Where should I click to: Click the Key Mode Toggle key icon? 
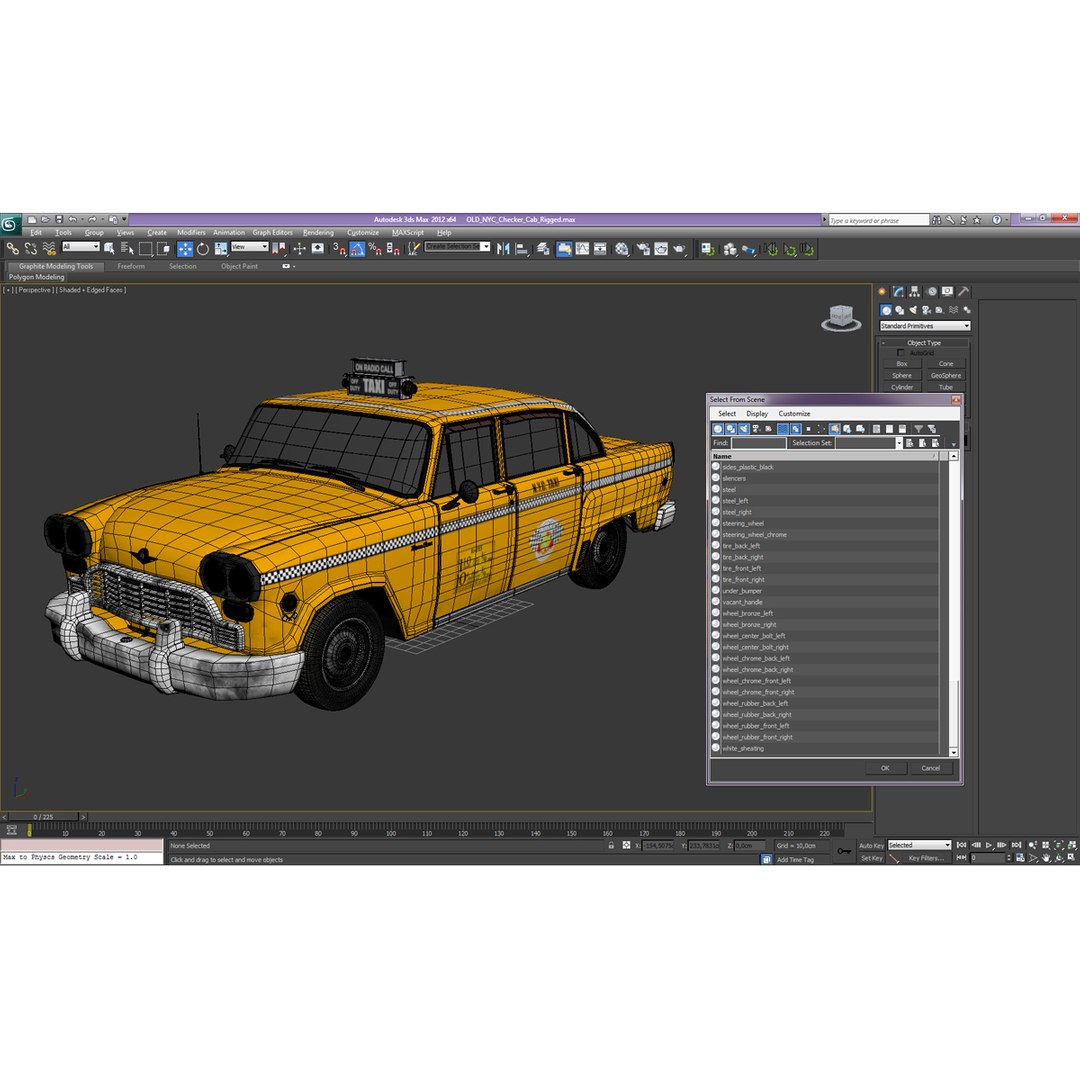(844, 851)
